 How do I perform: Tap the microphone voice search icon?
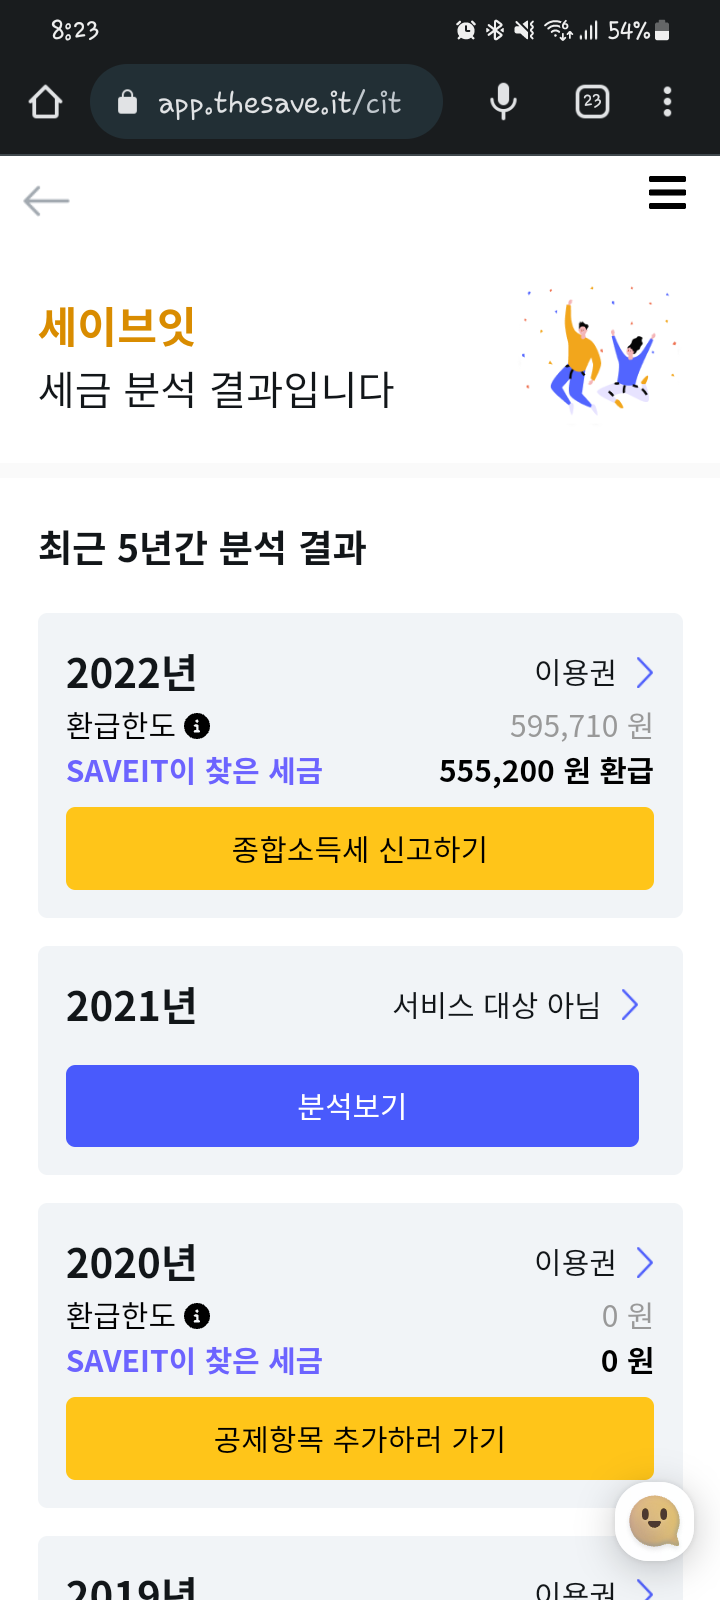(x=503, y=102)
